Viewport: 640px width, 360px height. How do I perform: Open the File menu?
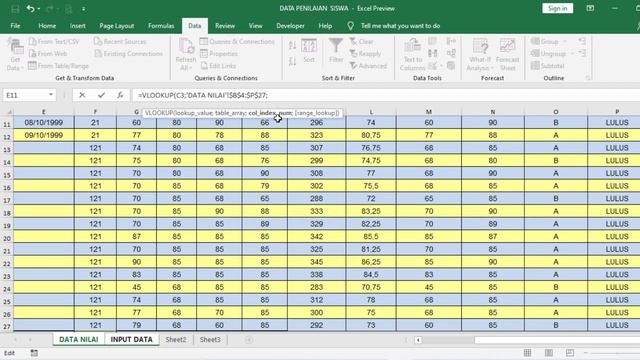click(x=15, y=26)
